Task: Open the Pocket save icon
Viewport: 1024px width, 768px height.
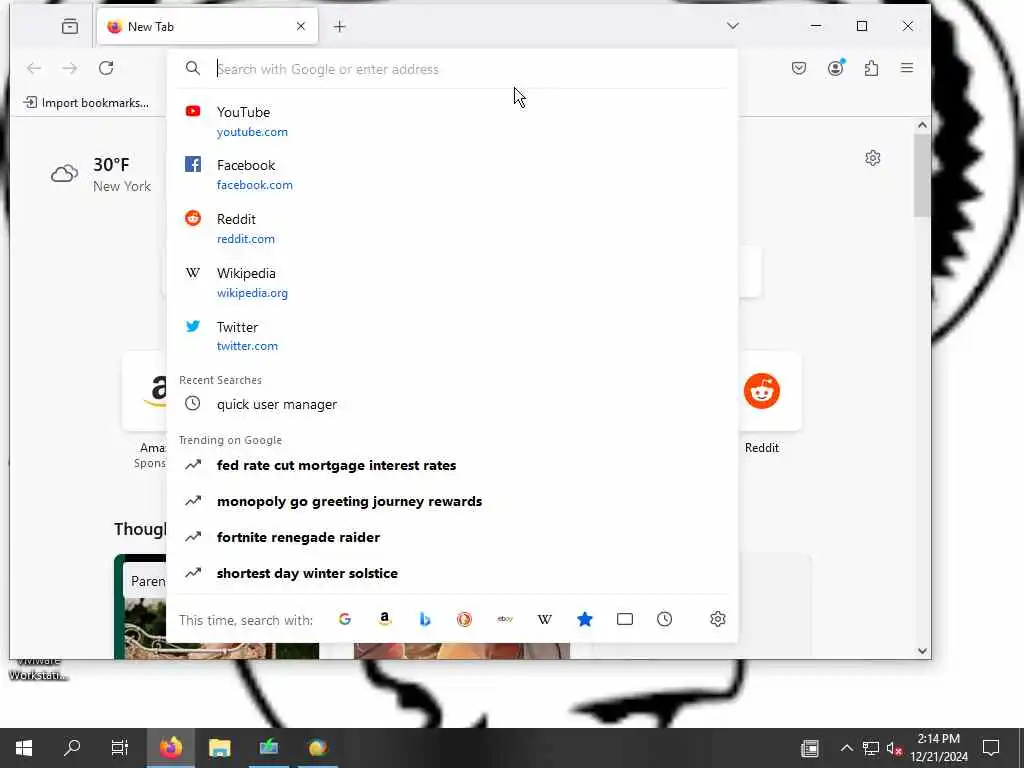Action: [799, 68]
